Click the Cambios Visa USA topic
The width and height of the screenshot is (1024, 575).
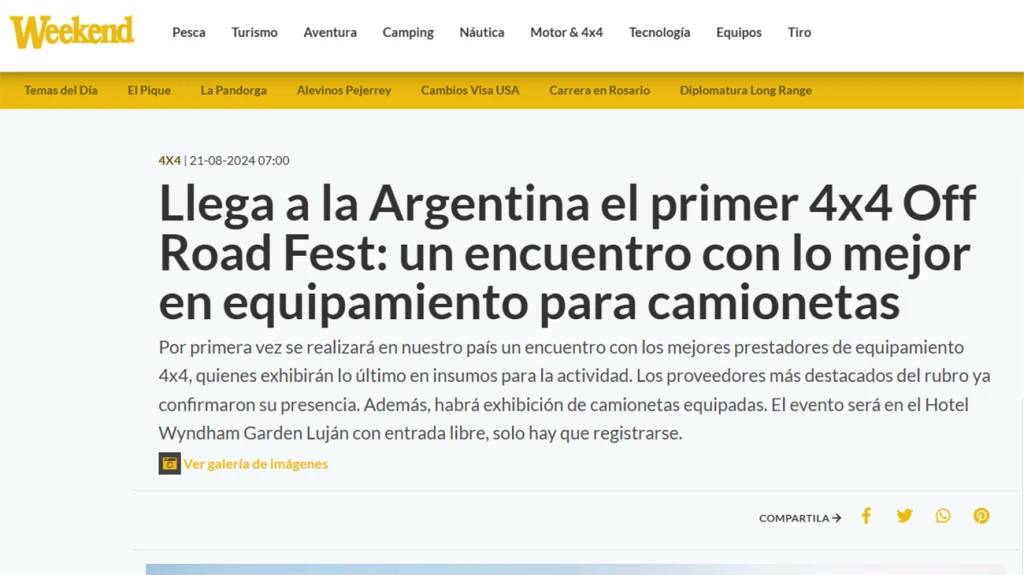coord(470,90)
